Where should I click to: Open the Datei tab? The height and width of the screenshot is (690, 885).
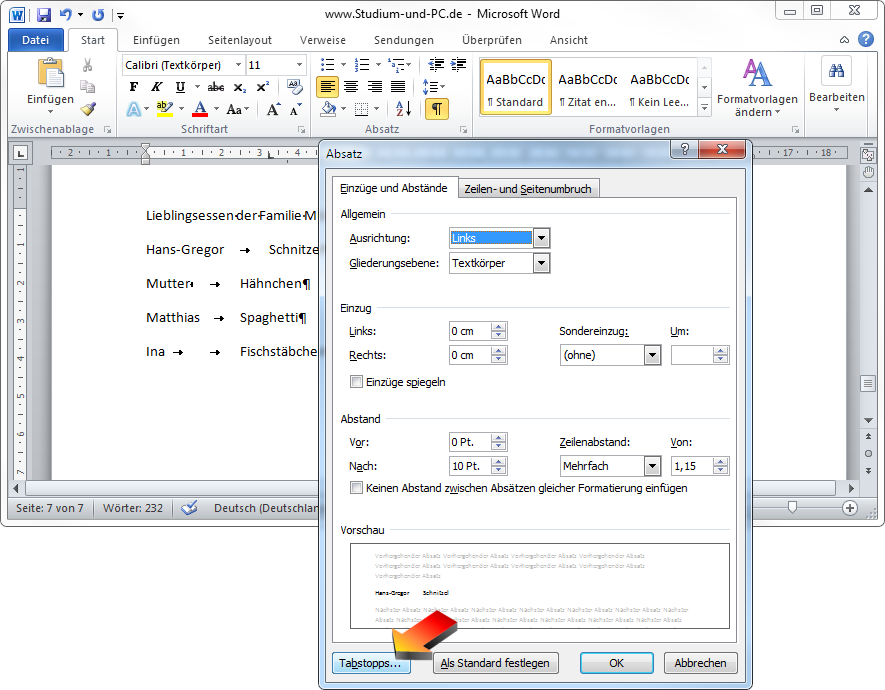point(35,39)
